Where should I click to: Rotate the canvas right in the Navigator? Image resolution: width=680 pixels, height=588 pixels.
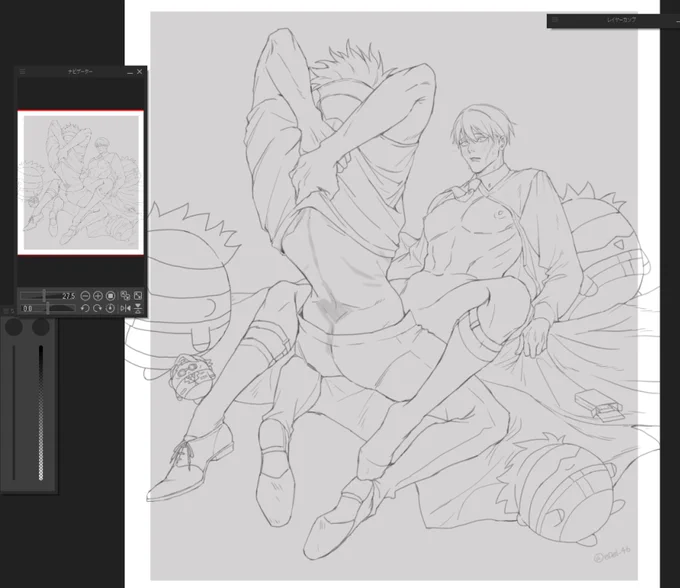(98, 308)
